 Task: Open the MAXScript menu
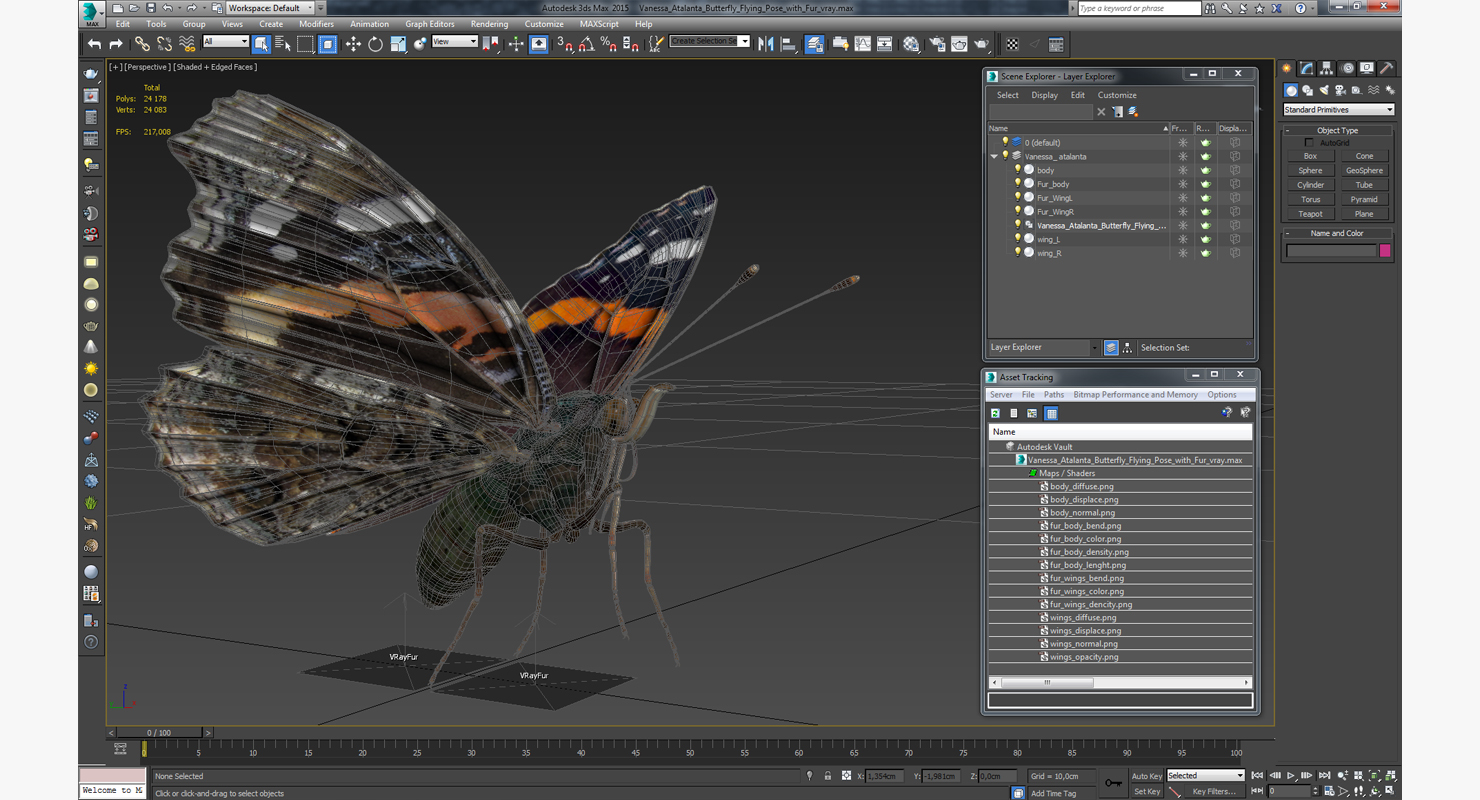coord(599,24)
